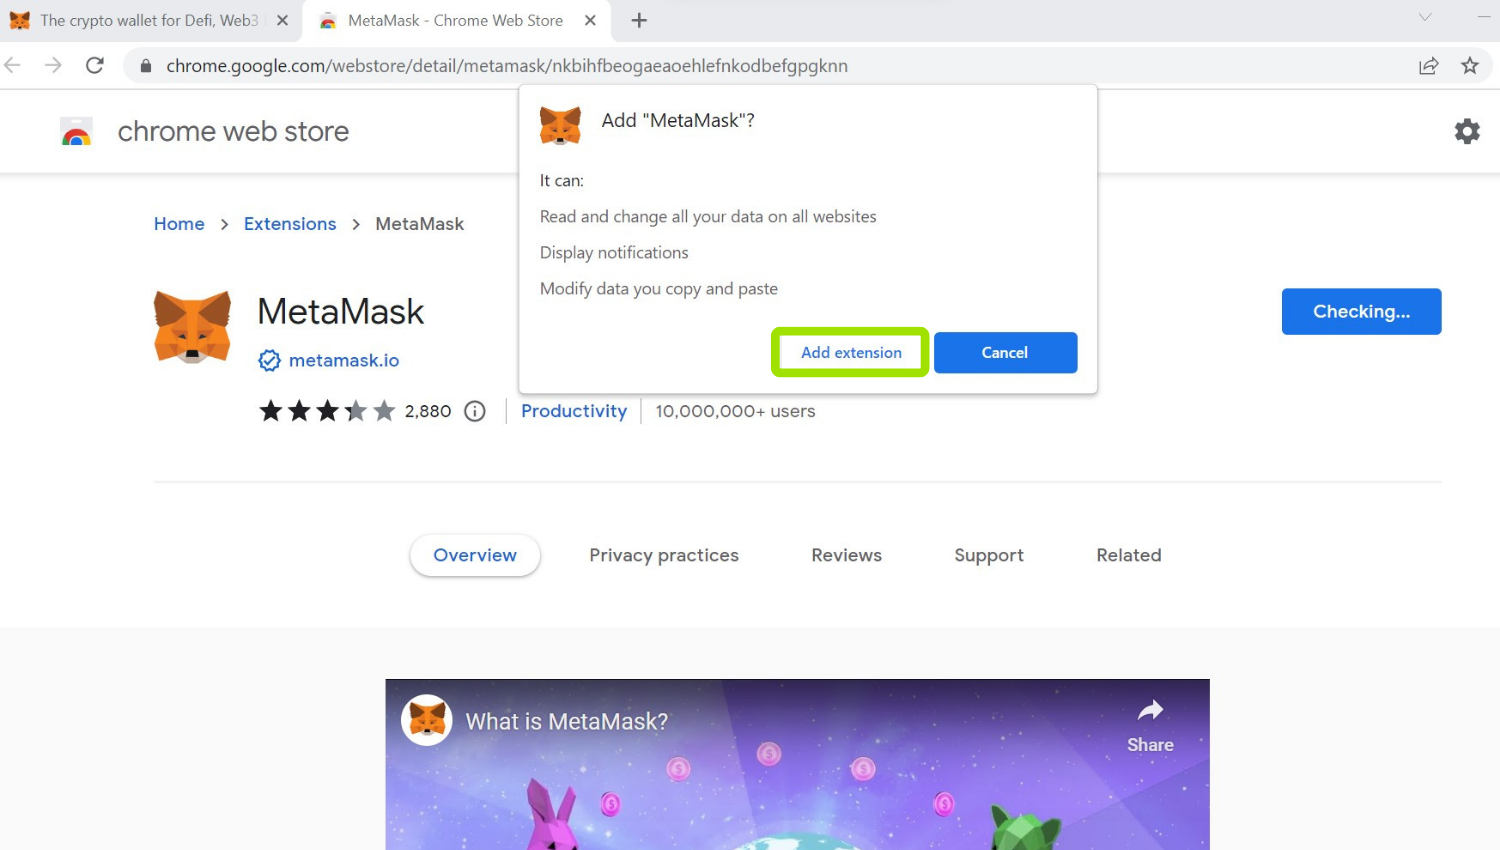This screenshot has width=1500, height=850.
Task: Click the browser forward arrow
Action: (53, 66)
